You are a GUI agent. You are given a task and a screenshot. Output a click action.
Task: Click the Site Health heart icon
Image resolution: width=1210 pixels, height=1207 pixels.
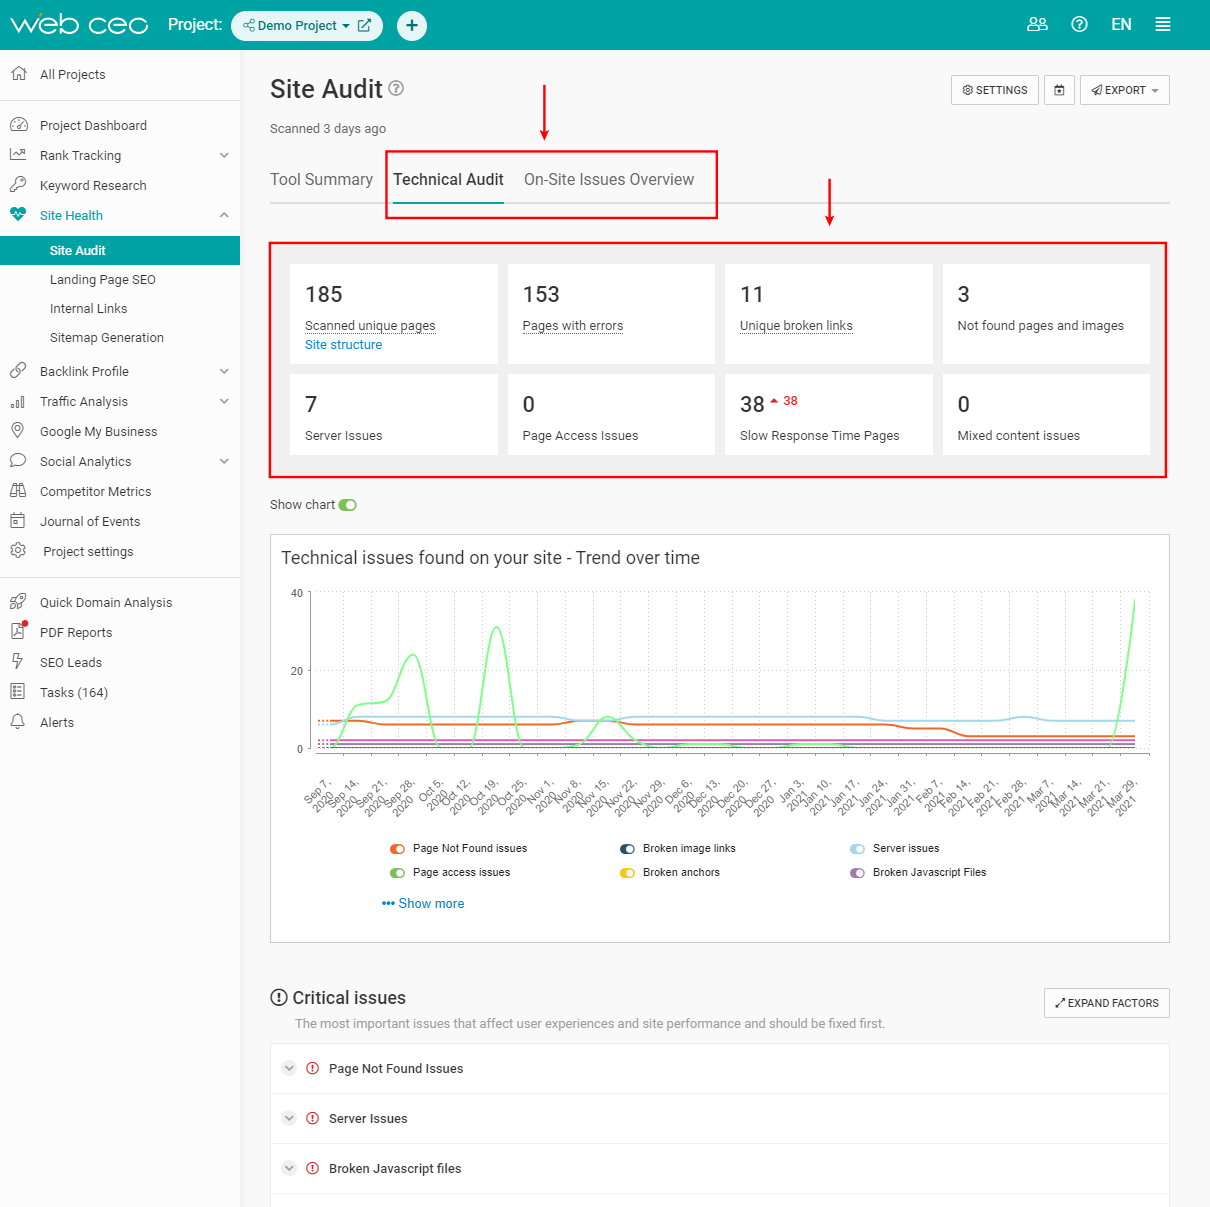pyautogui.click(x=18, y=214)
